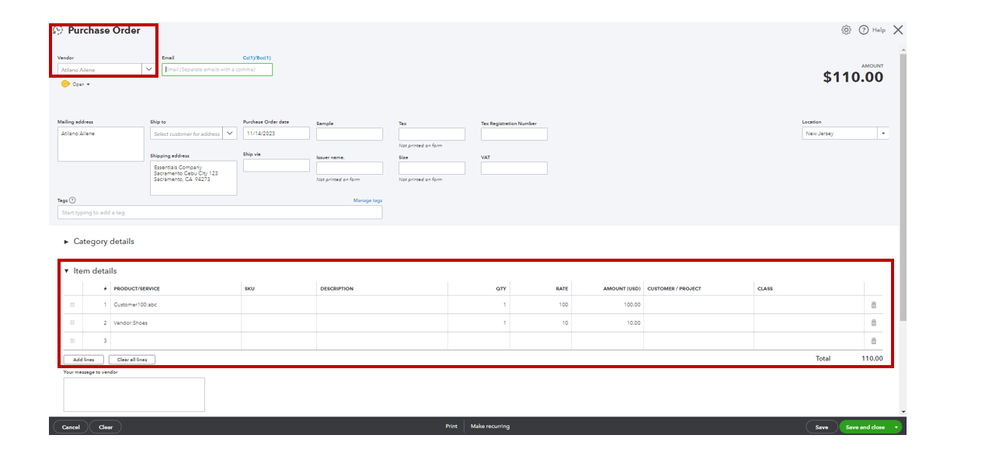Viewport: 999px width, 449px height.
Task: Click the $110.00 amount total
Action: [853, 77]
